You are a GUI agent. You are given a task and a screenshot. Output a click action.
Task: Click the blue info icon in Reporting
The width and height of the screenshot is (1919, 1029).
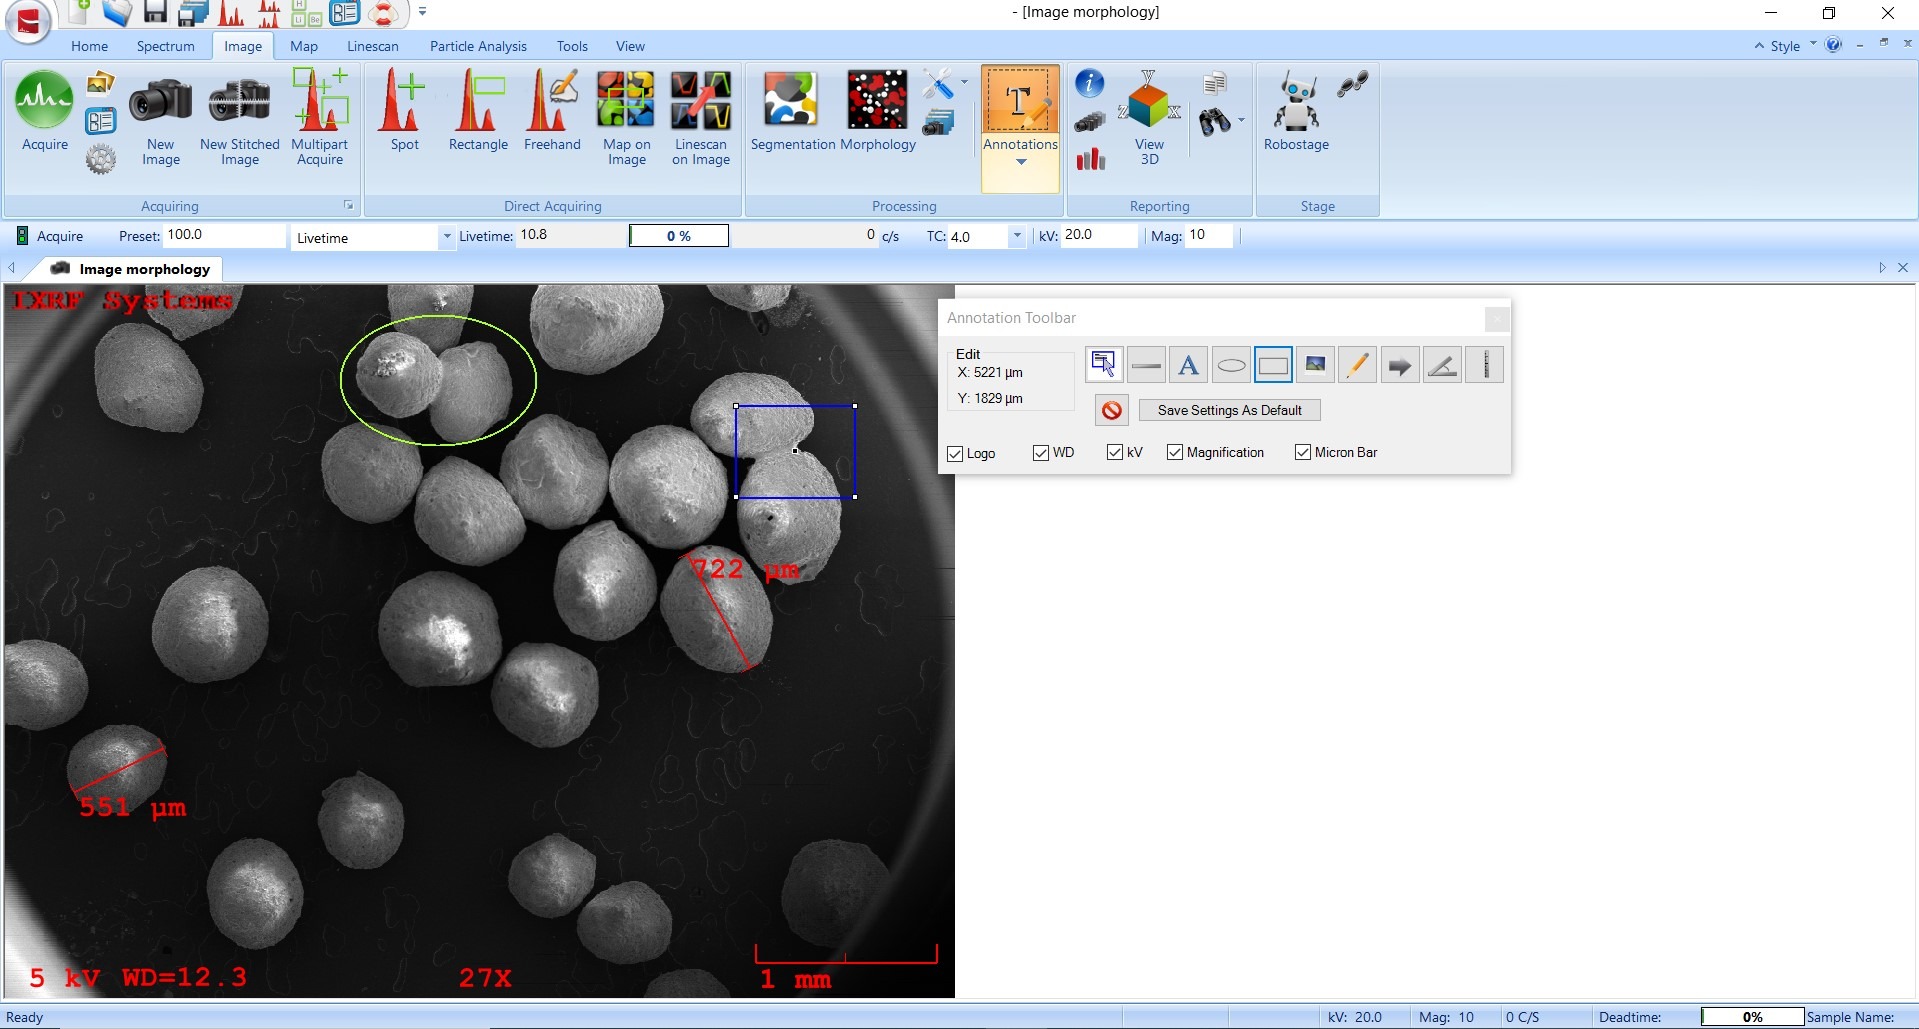[x=1089, y=83]
